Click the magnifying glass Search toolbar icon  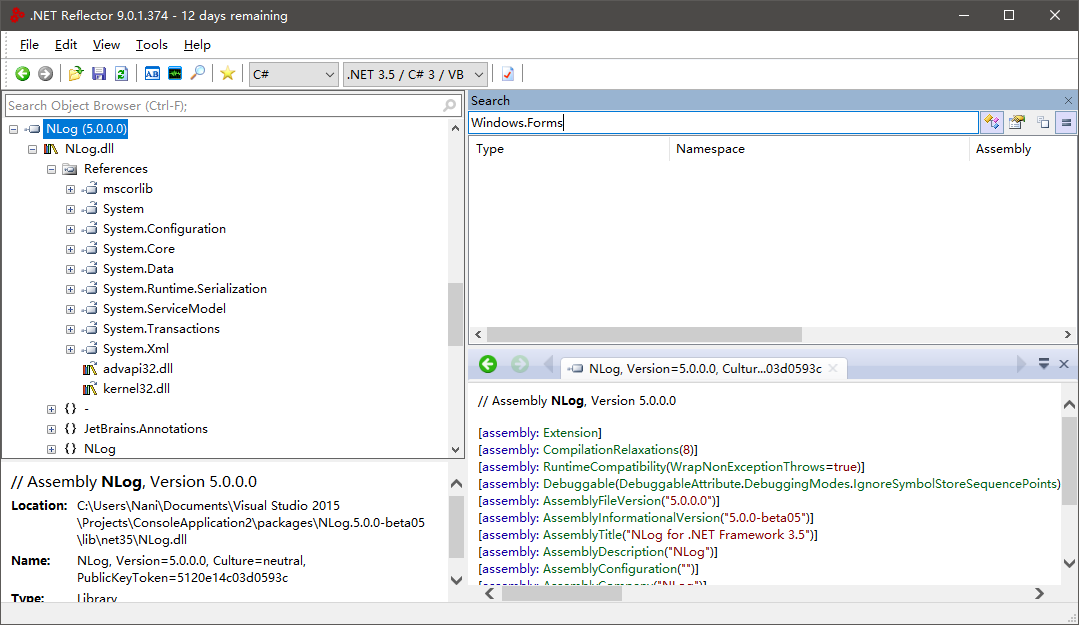point(198,74)
